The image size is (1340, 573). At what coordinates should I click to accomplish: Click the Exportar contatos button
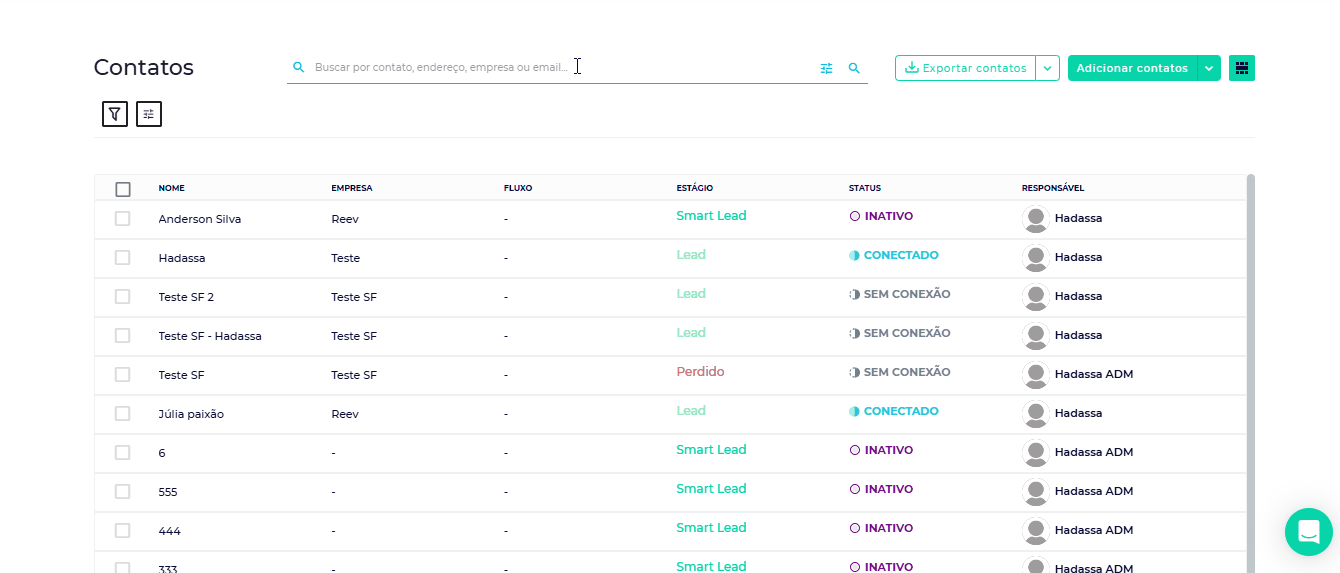(965, 68)
